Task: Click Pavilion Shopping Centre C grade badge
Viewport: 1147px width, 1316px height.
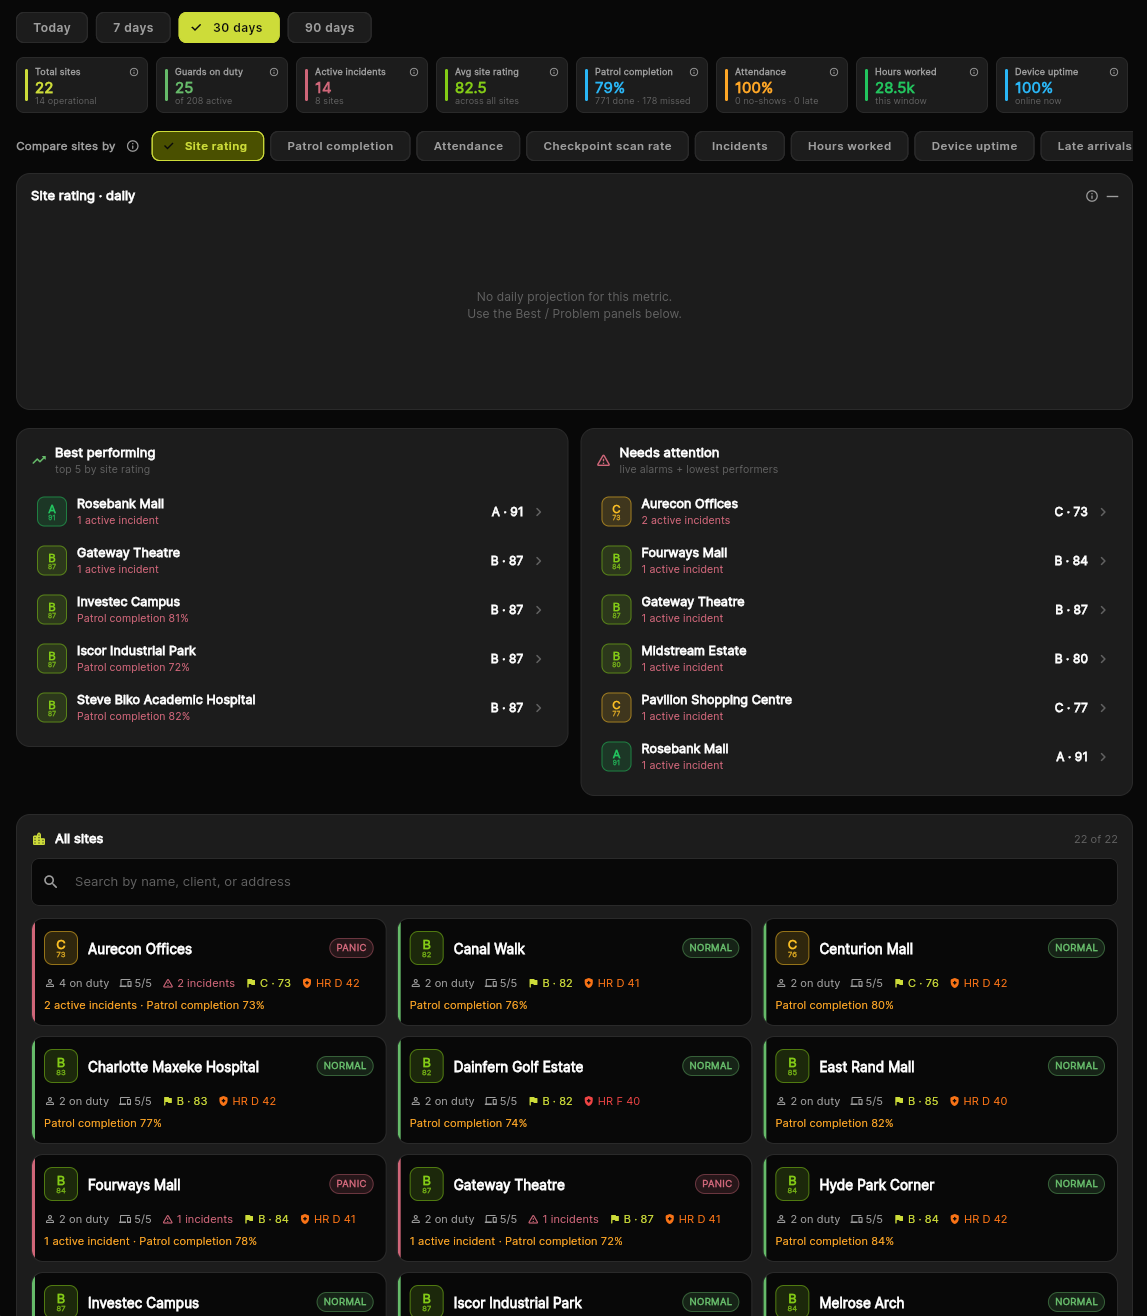Action: 616,708
